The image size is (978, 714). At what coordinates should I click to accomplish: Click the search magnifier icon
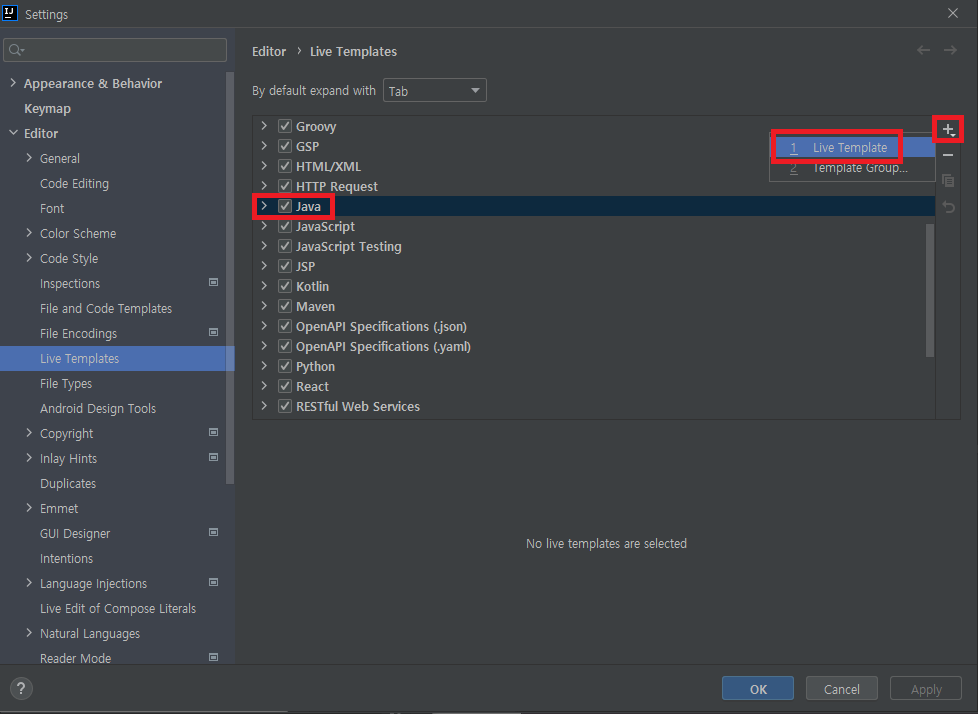click(x=16, y=50)
